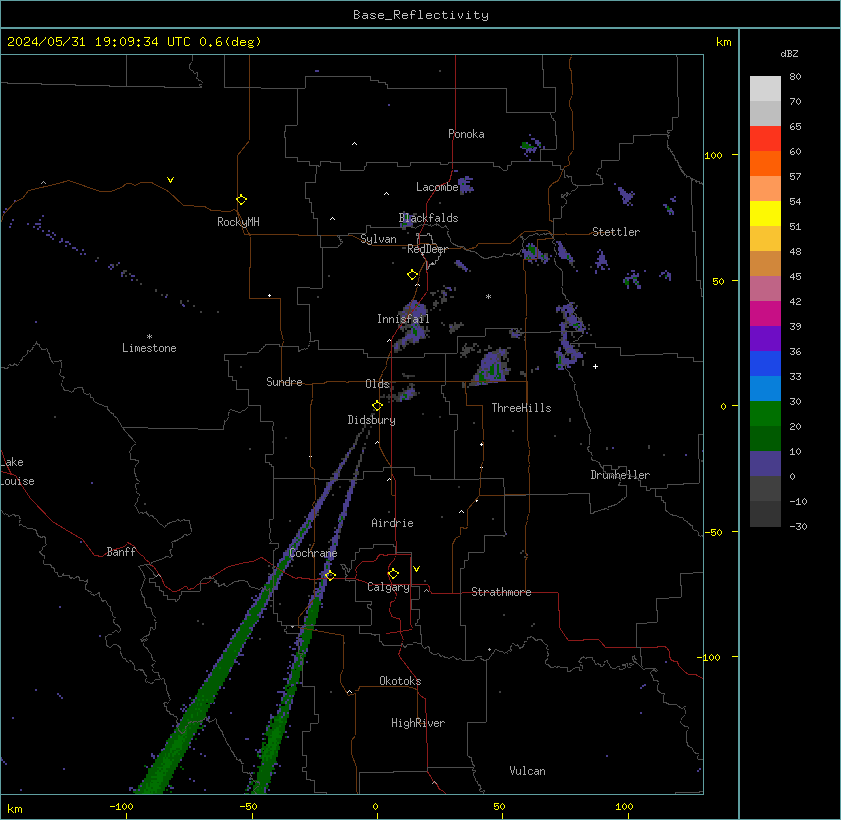Click the Calgary city label
841x820 pixels.
coord(388,587)
